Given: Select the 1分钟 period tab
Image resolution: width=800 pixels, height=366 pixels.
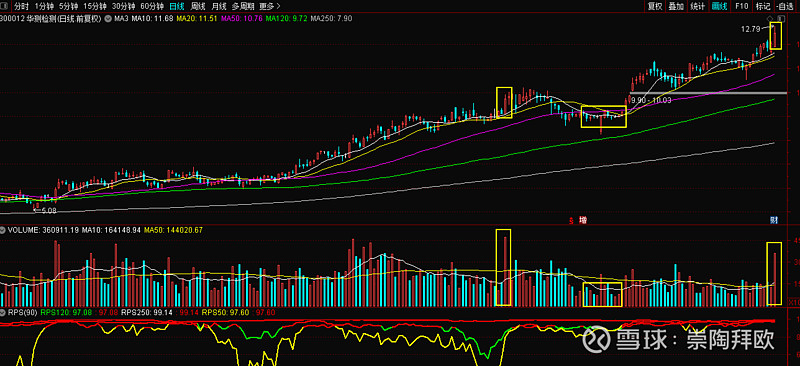Looking at the screenshot, I should [44, 6].
